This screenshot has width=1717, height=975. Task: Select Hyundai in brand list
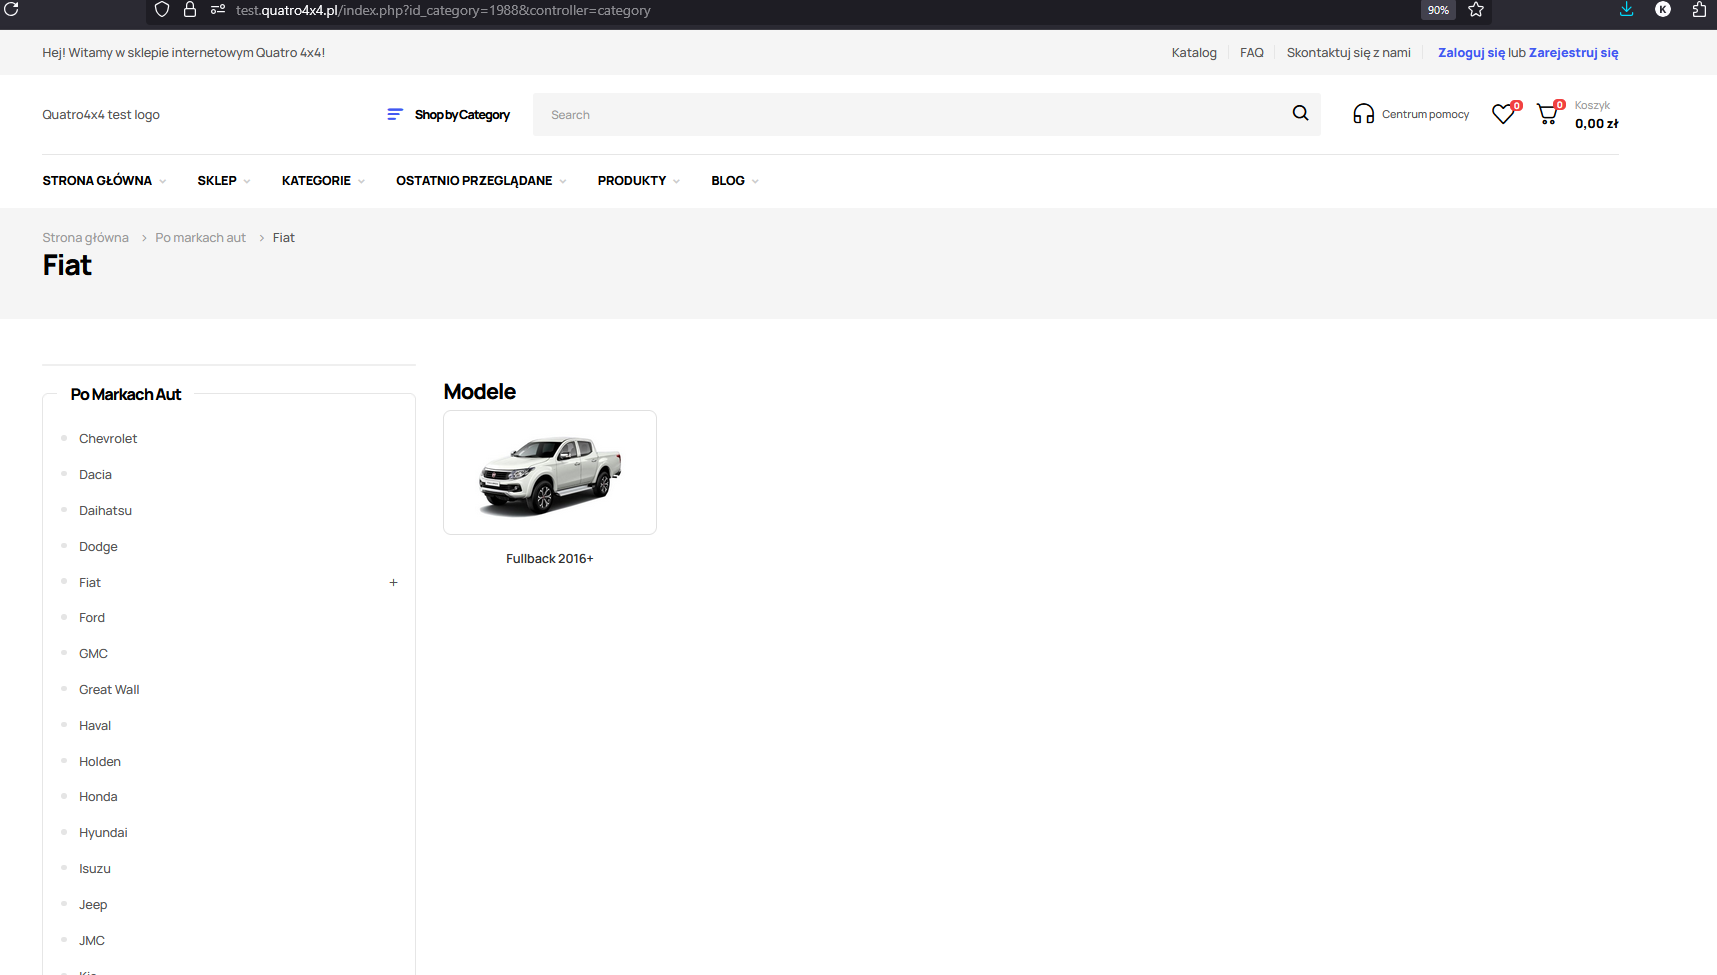[103, 833]
